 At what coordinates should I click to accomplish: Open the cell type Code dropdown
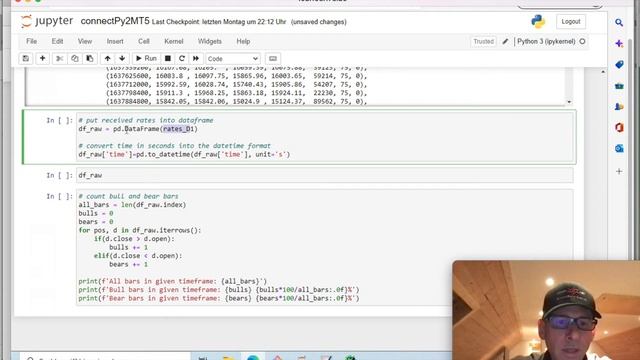coord(233,59)
